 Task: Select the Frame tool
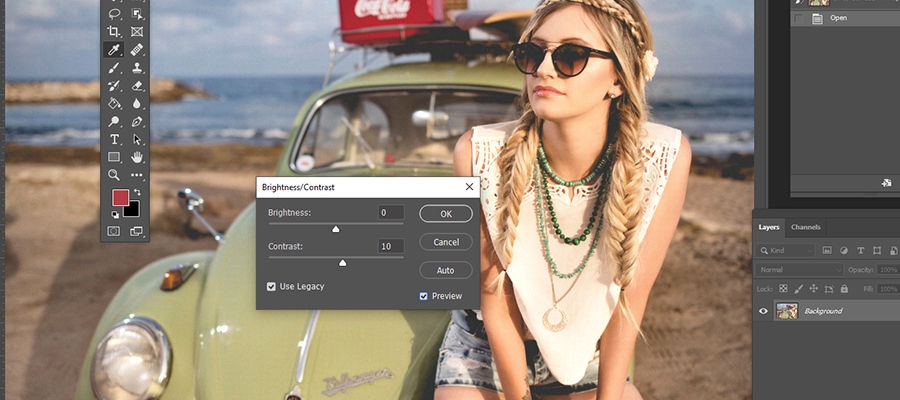pyautogui.click(x=137, y=31)
